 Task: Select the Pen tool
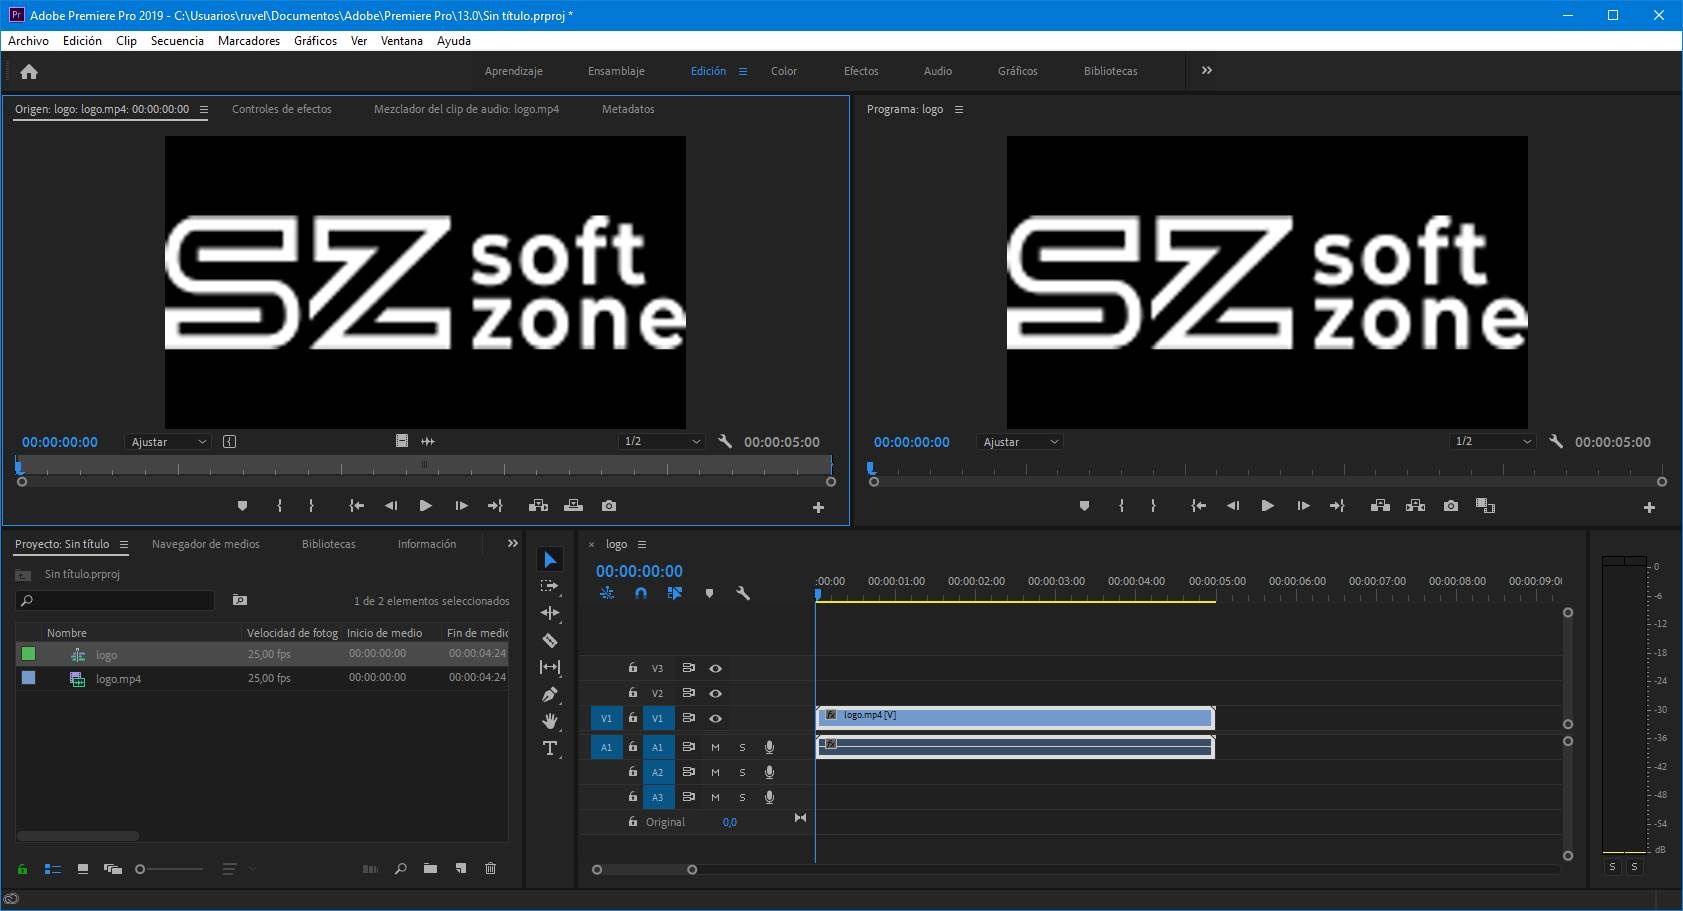[550, 694]
